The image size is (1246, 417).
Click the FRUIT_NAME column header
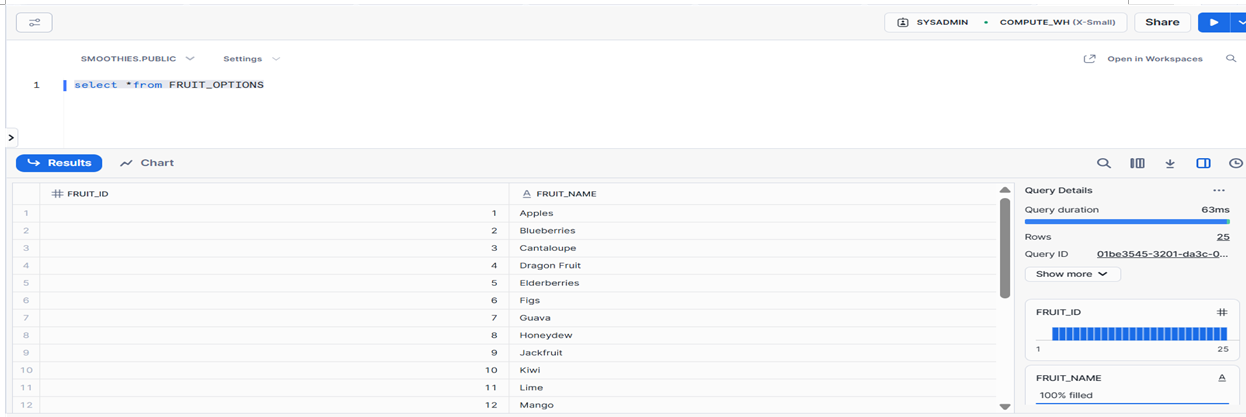(x=566, y=193)
